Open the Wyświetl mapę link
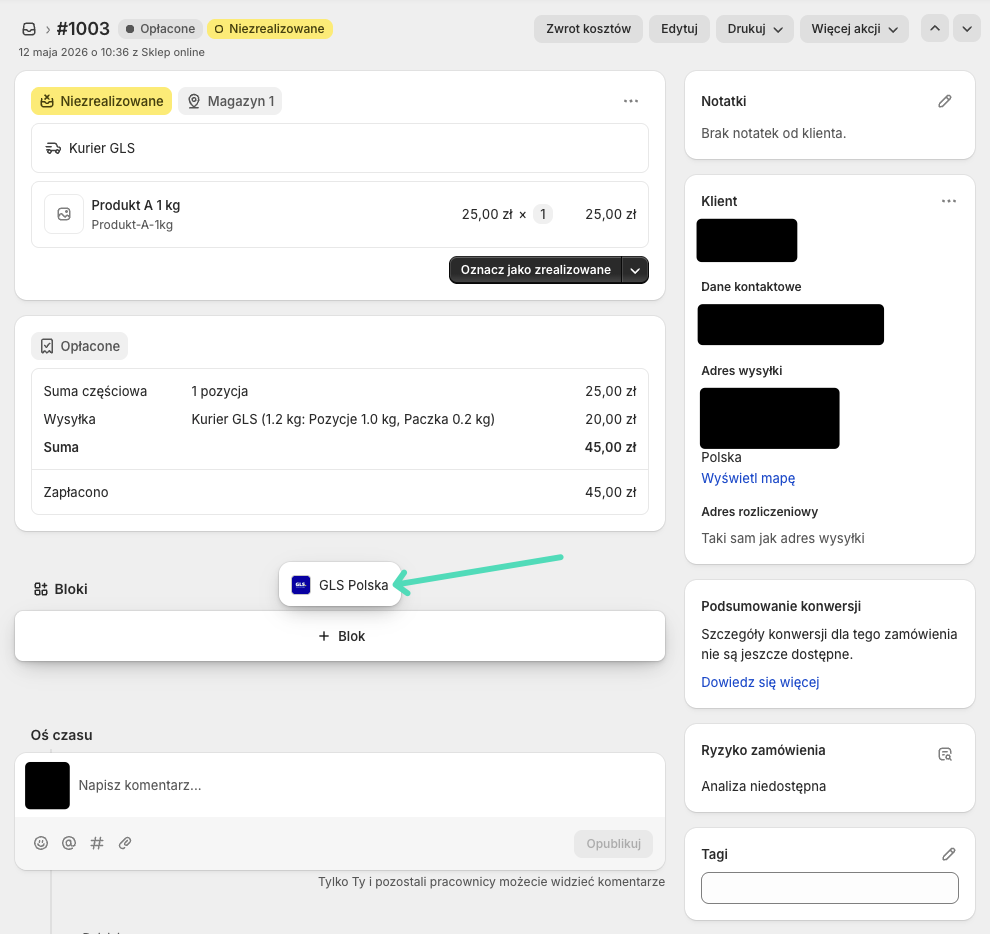 click(x=748, y=478)
